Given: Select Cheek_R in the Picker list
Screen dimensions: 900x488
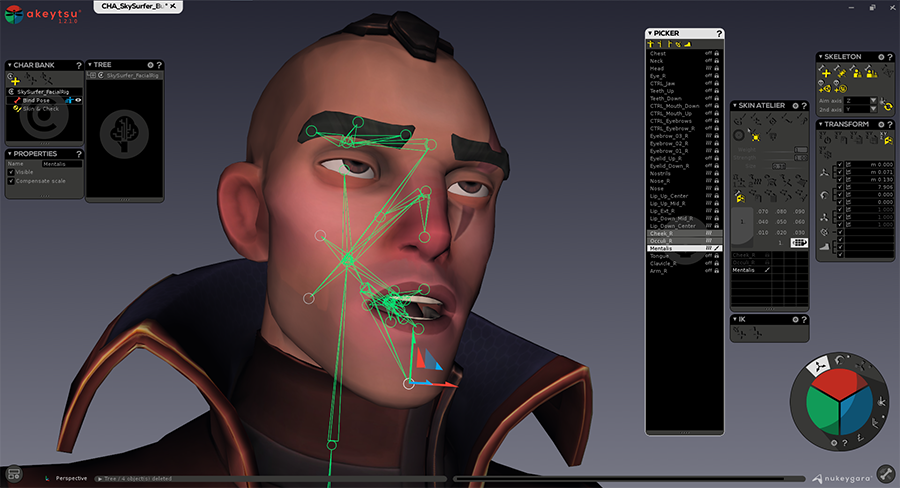Looking at the screenshot, I should point(684,234).
